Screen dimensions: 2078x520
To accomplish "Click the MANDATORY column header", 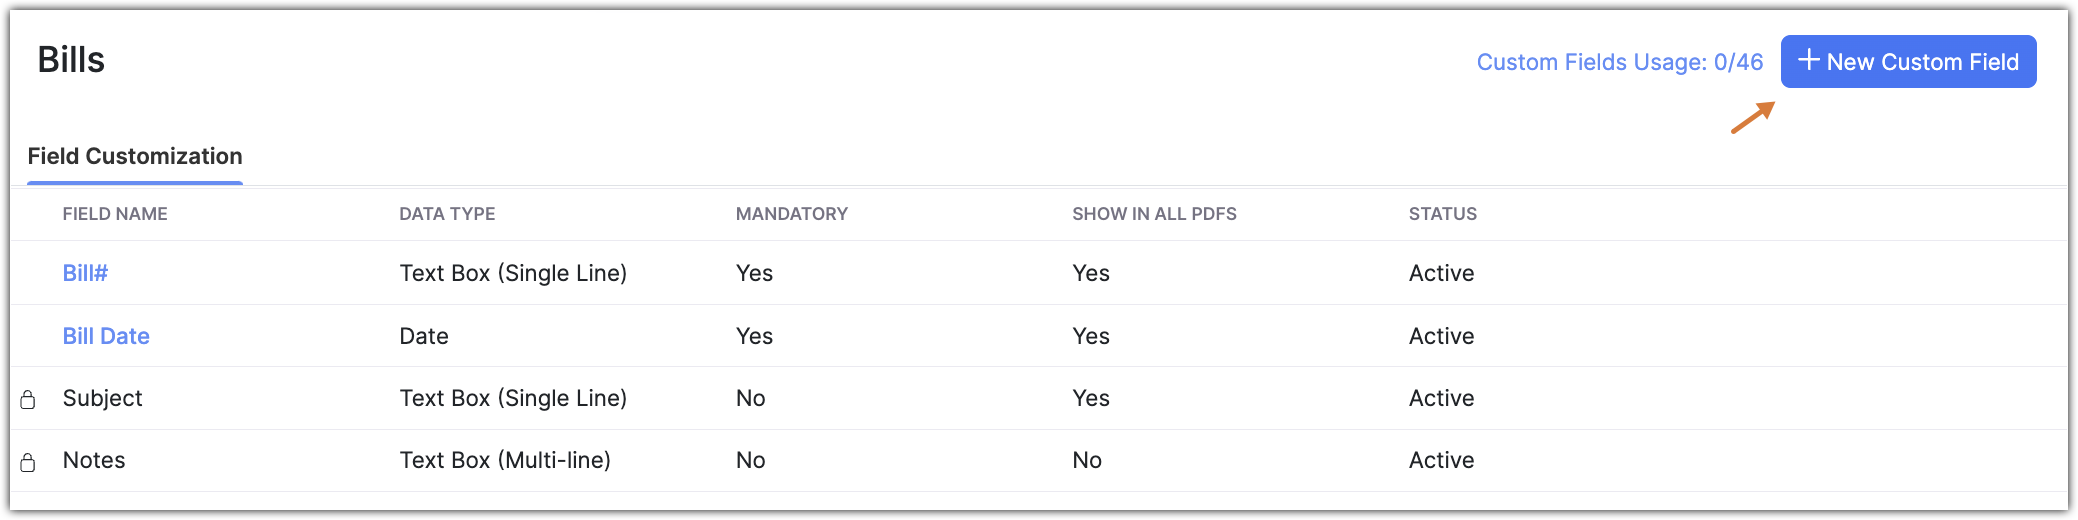I will (x=791, y=214).
